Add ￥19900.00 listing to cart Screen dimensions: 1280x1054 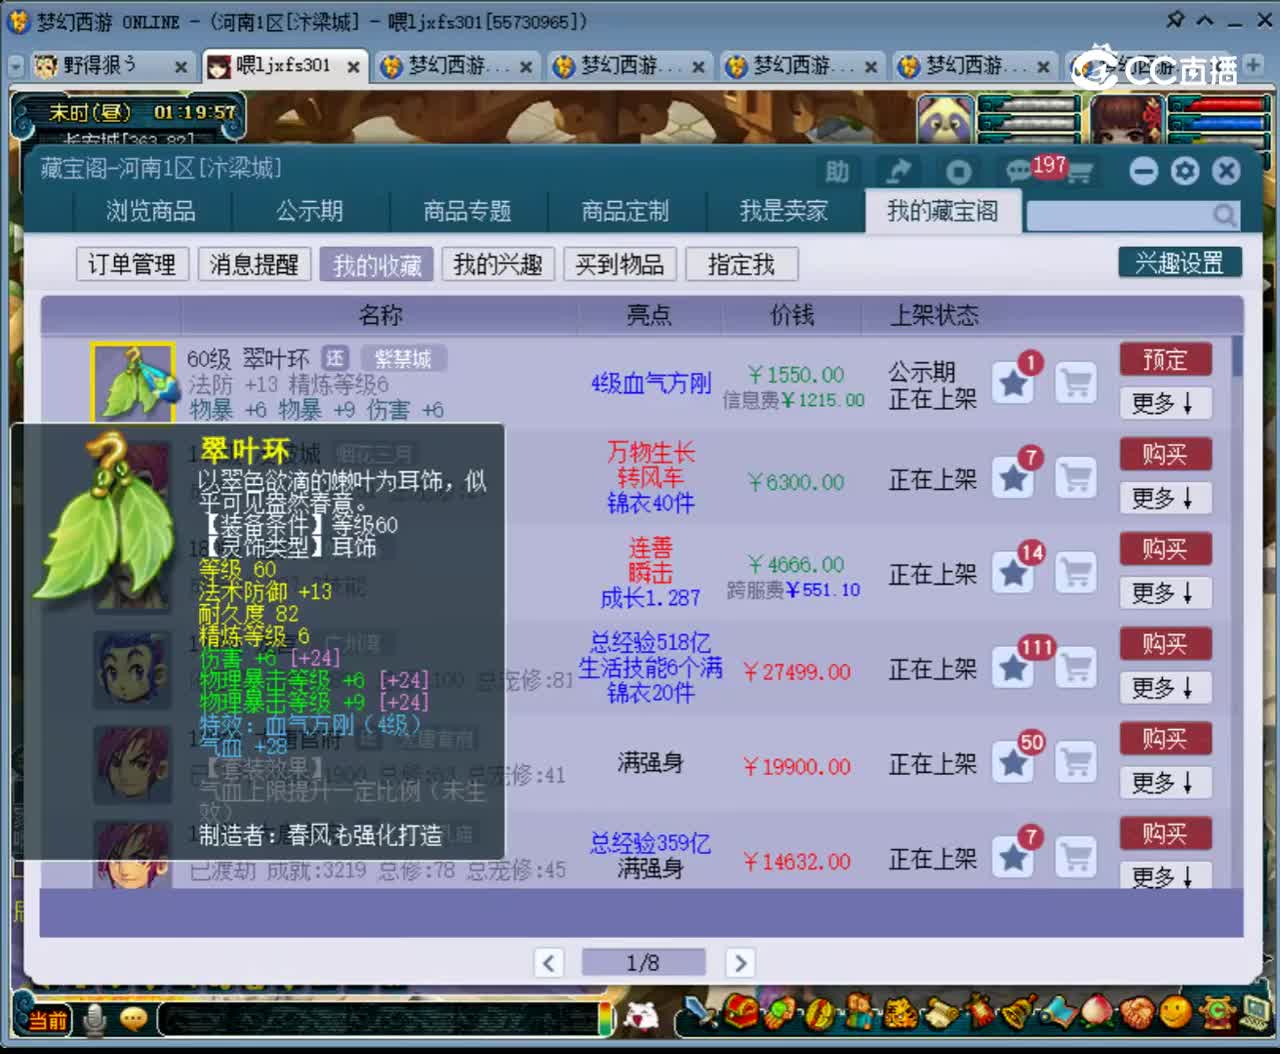(x=1076, y=763)
